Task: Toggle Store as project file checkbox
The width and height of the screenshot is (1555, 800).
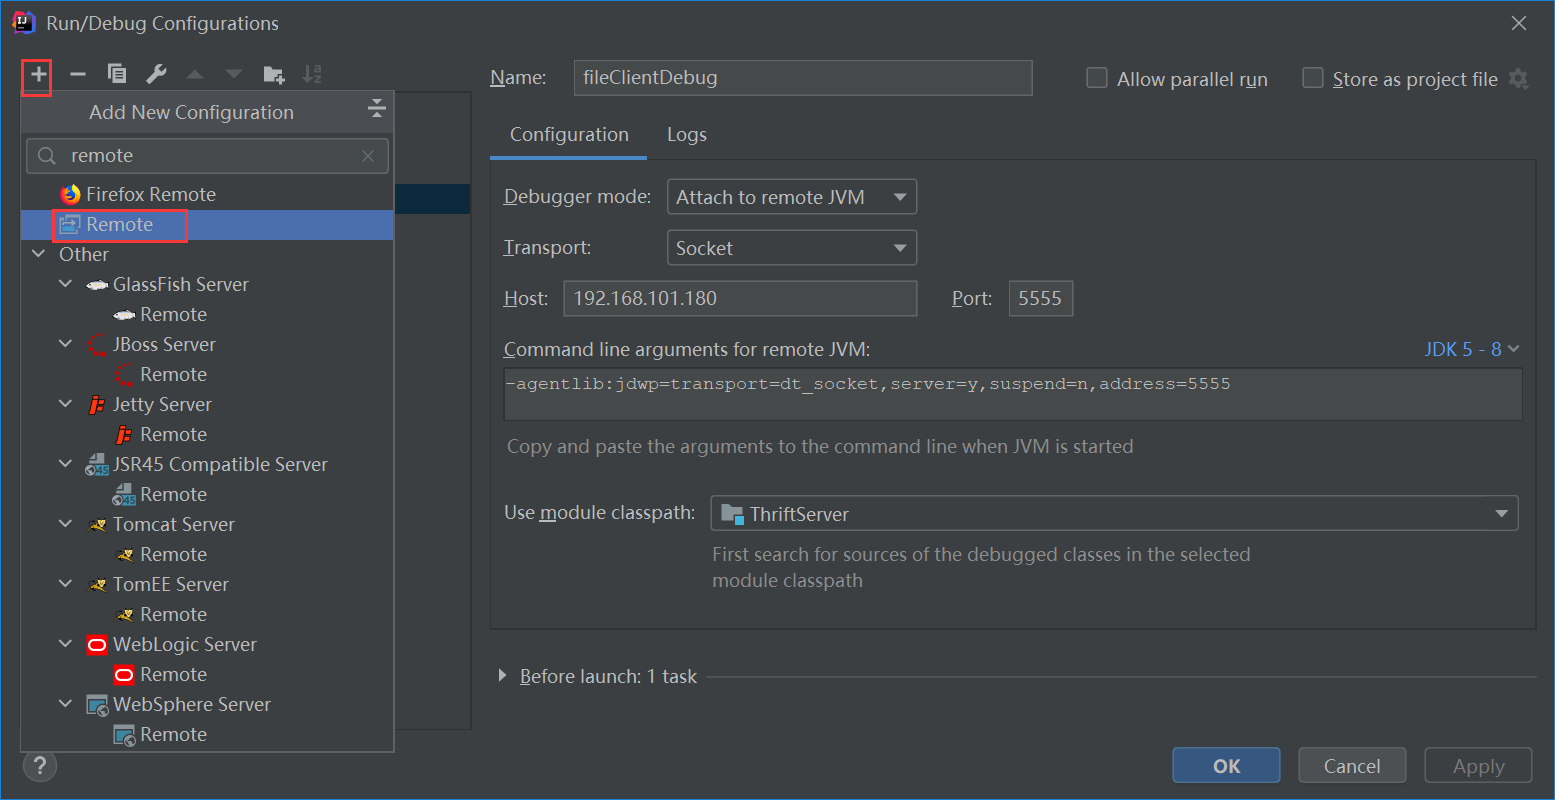Action: coord(1313,79)
